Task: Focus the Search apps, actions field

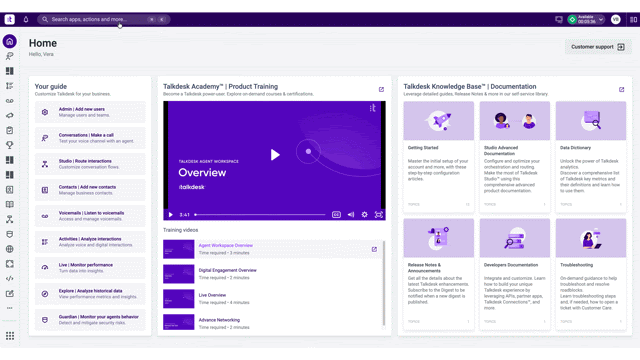Action: click(x=104, y=19)
